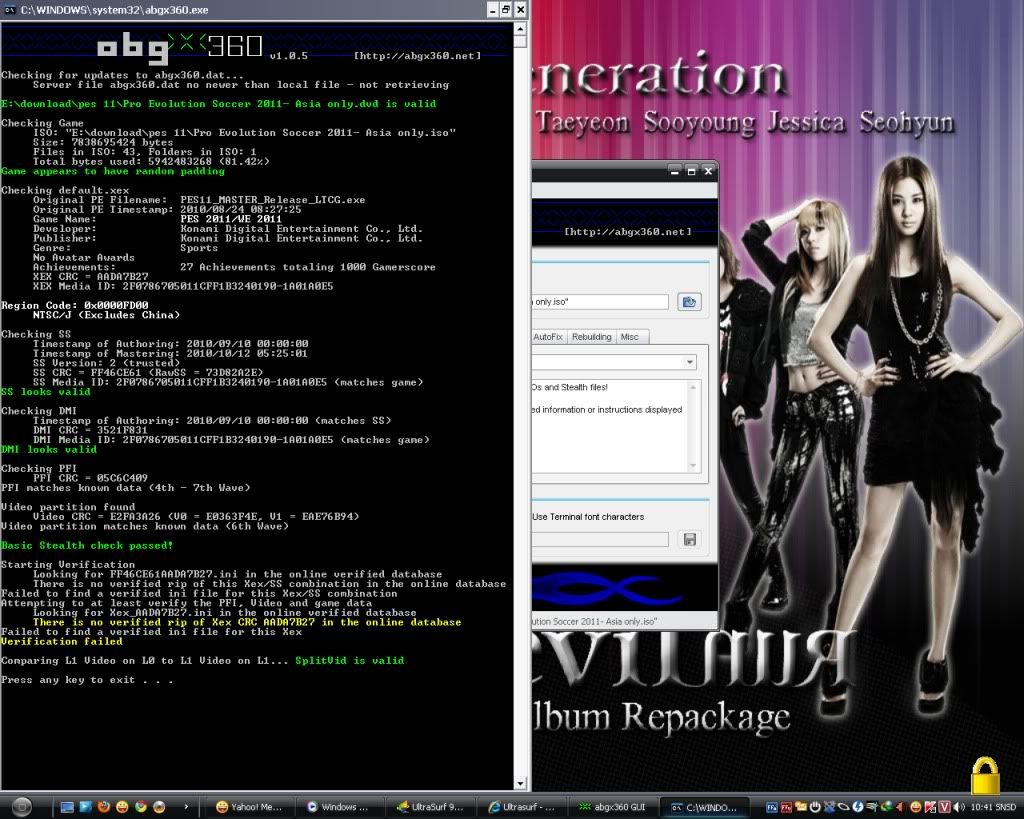The height and width of the screenshot is (819, 1024).
Task: Switch to the UltraSurf 9 taskbar button
Action: 431,807
